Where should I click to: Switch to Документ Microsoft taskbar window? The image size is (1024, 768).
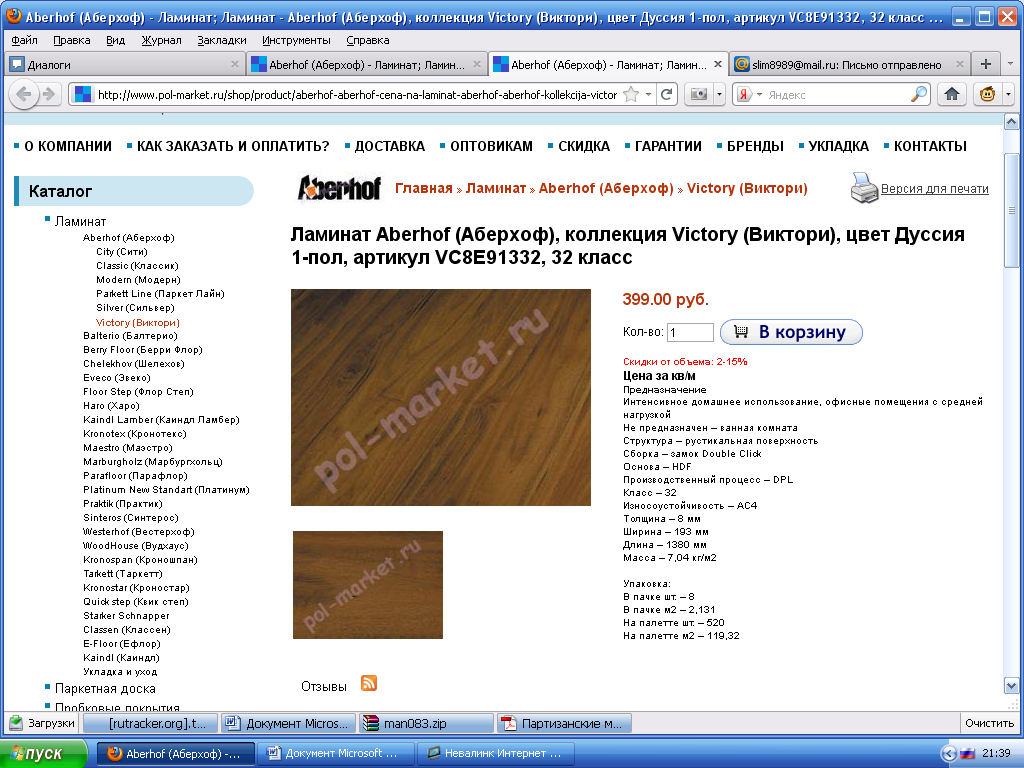(x=336, y=754)
